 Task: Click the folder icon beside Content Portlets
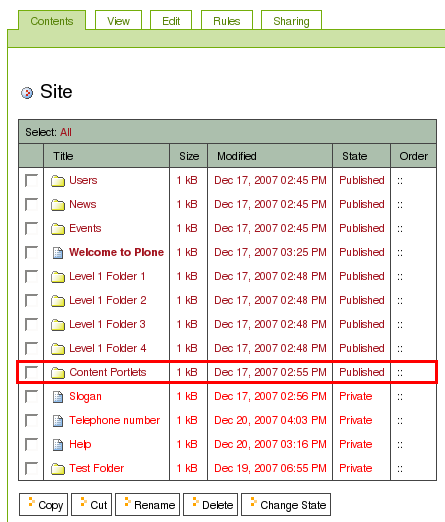point(58,373)
